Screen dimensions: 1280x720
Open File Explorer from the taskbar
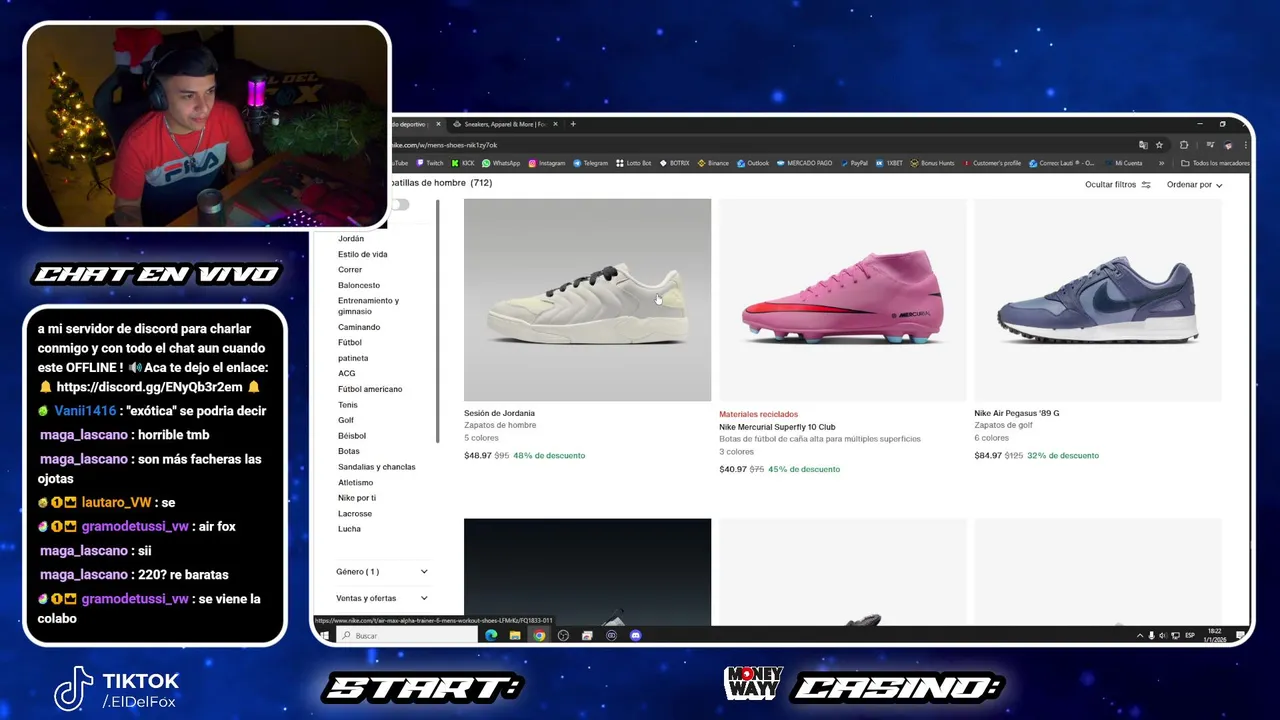point(515,635)
